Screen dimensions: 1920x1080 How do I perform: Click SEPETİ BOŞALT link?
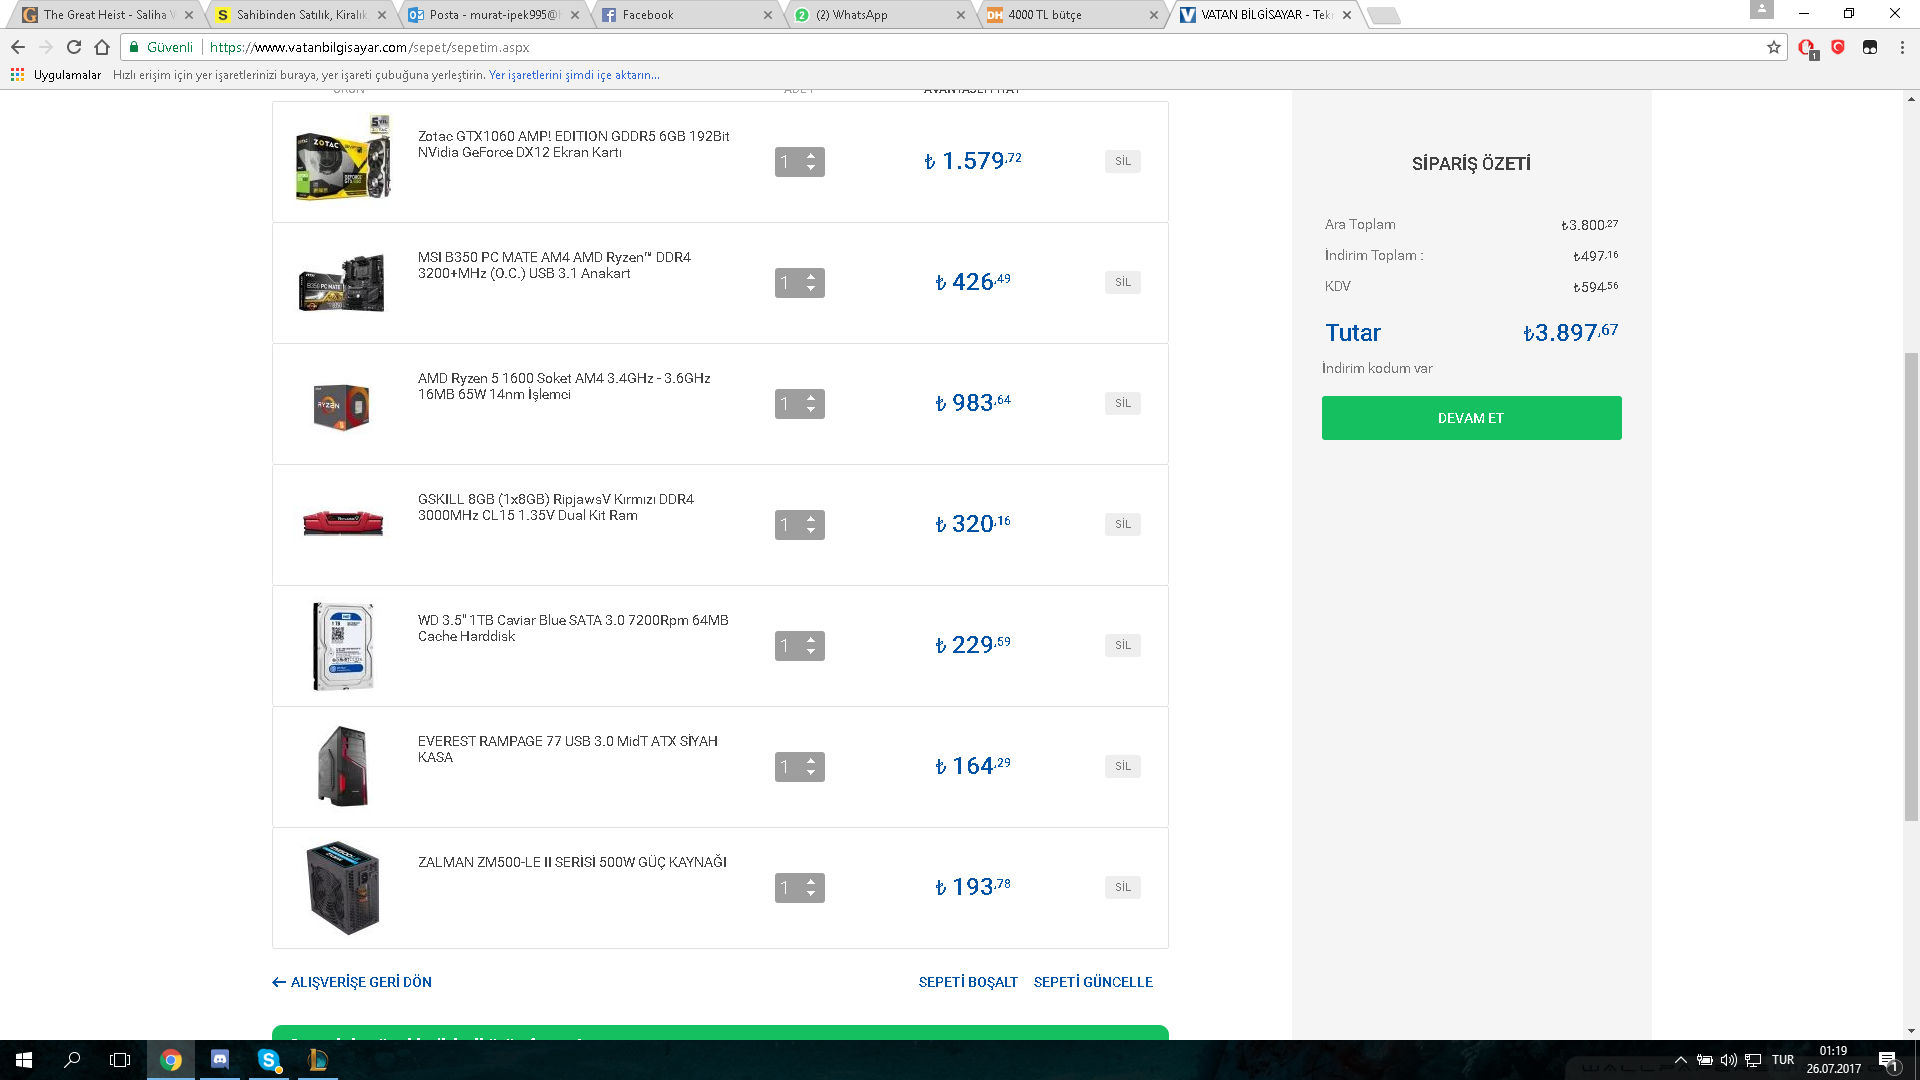click(x=967, y=982)
